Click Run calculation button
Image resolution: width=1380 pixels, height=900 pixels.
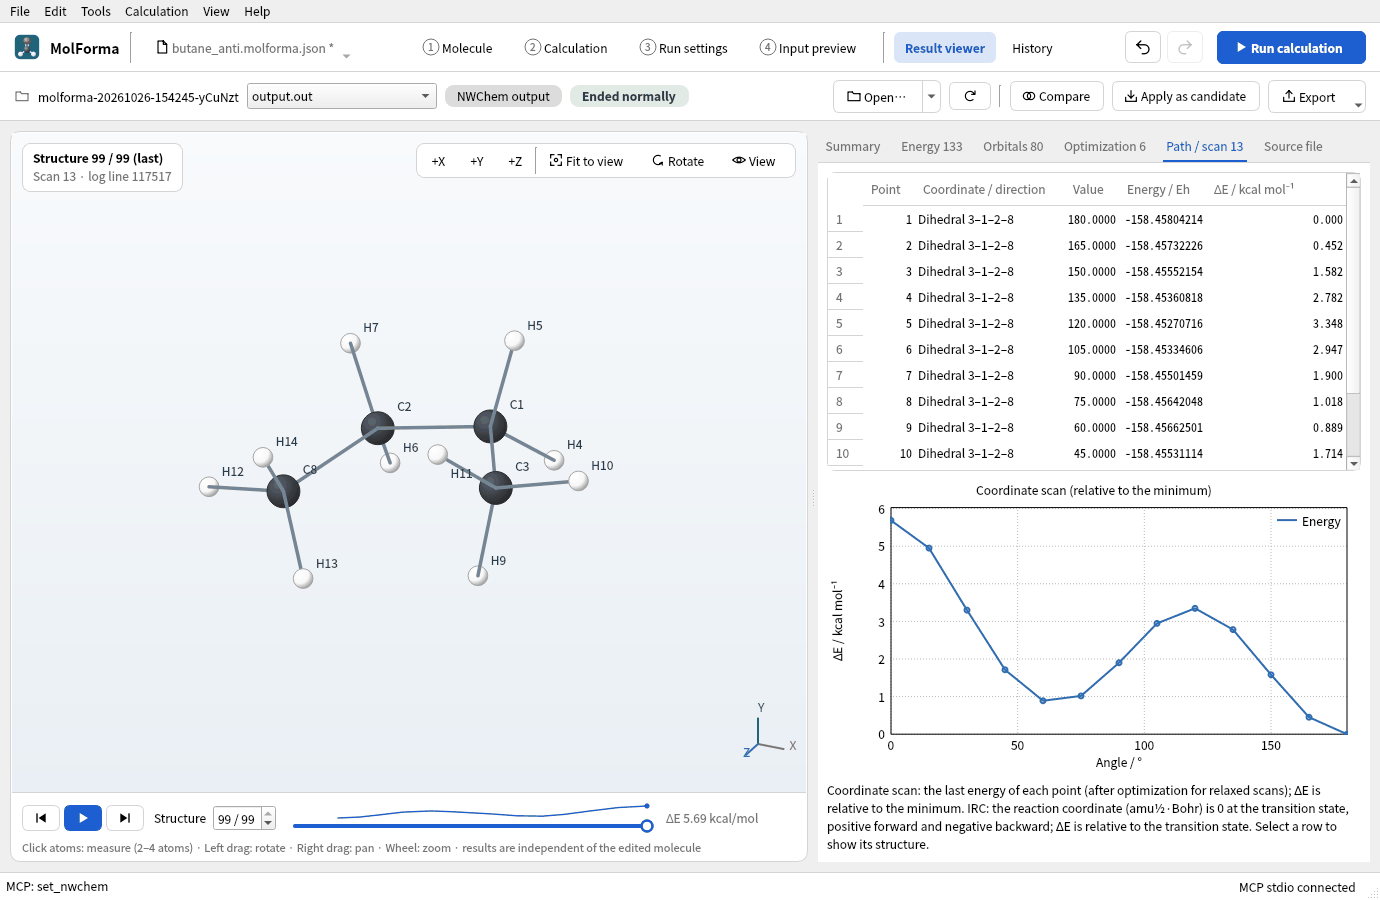click(x=1291, y=47)
